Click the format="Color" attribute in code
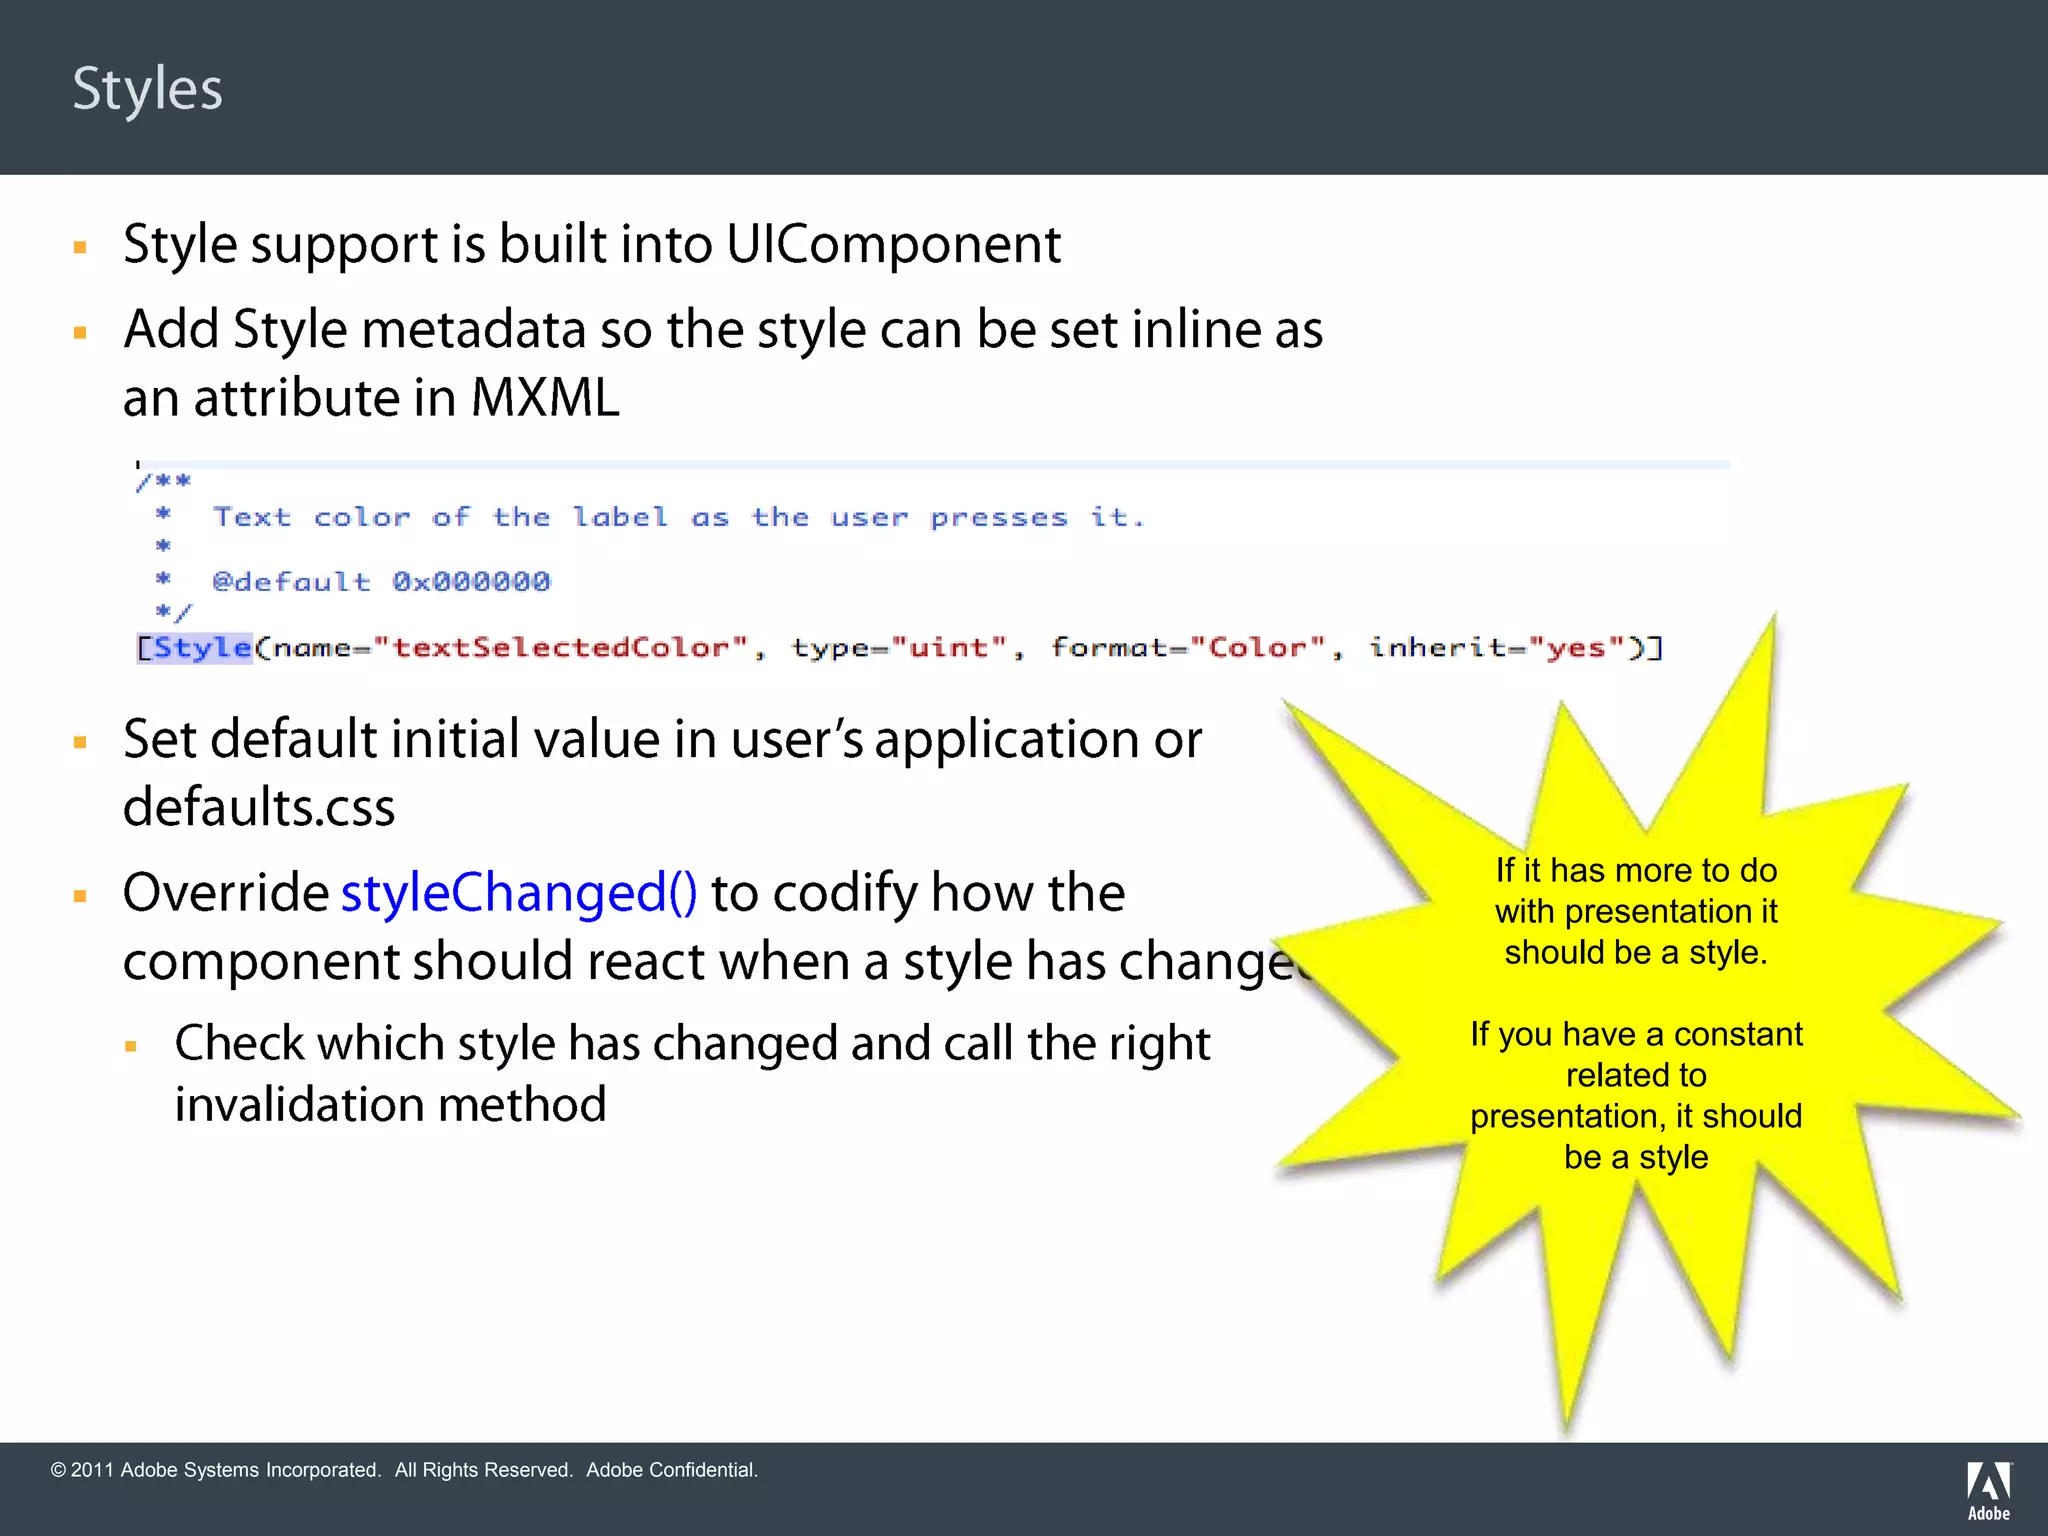Image resolution: width=2048 pixels, height=1536 pixels. (1190, 648)
